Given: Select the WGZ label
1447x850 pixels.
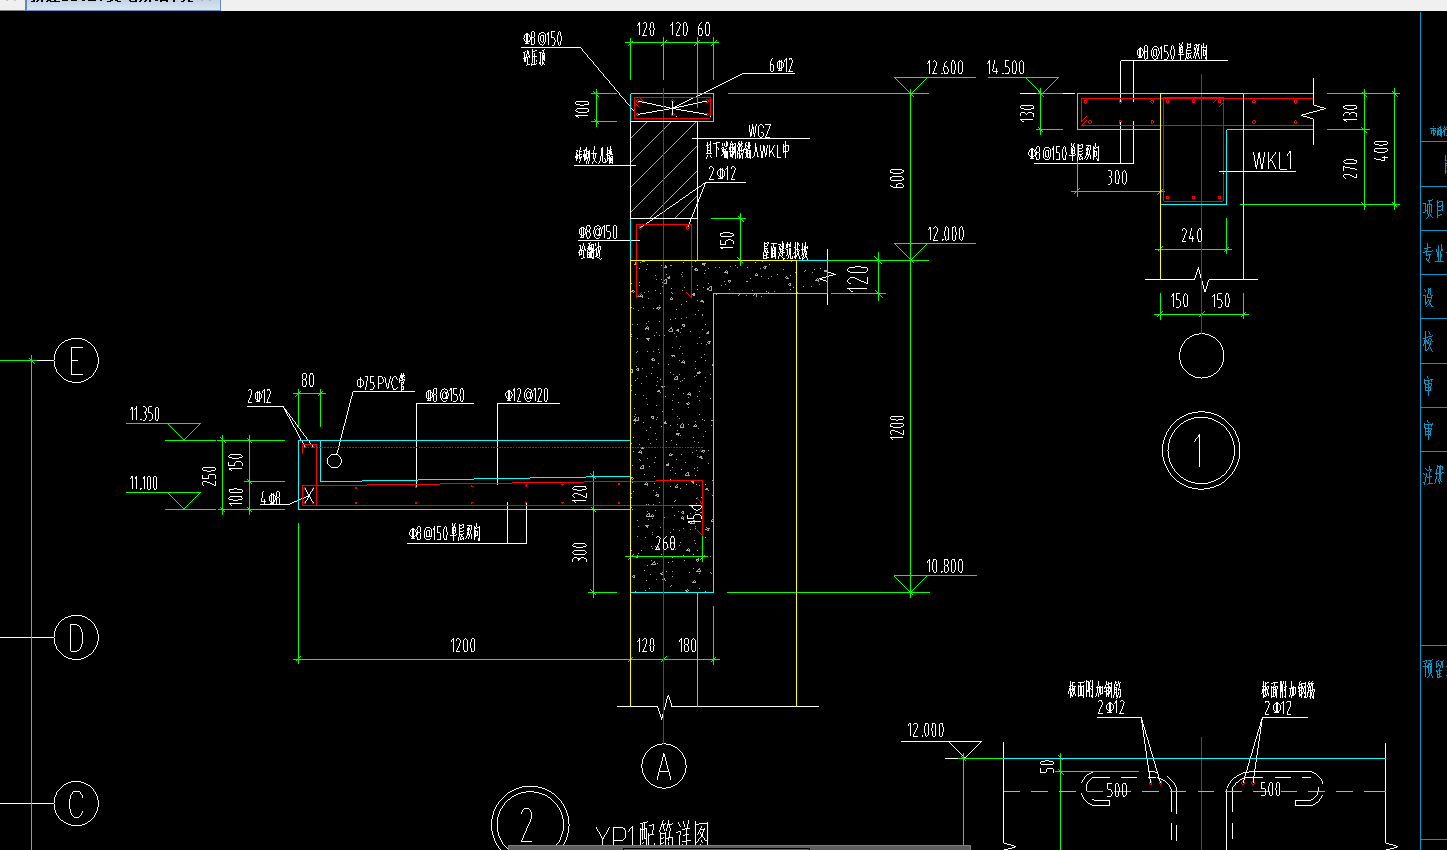Looking at the screenshot, I should pyautogui.click(x=760, y=131).
